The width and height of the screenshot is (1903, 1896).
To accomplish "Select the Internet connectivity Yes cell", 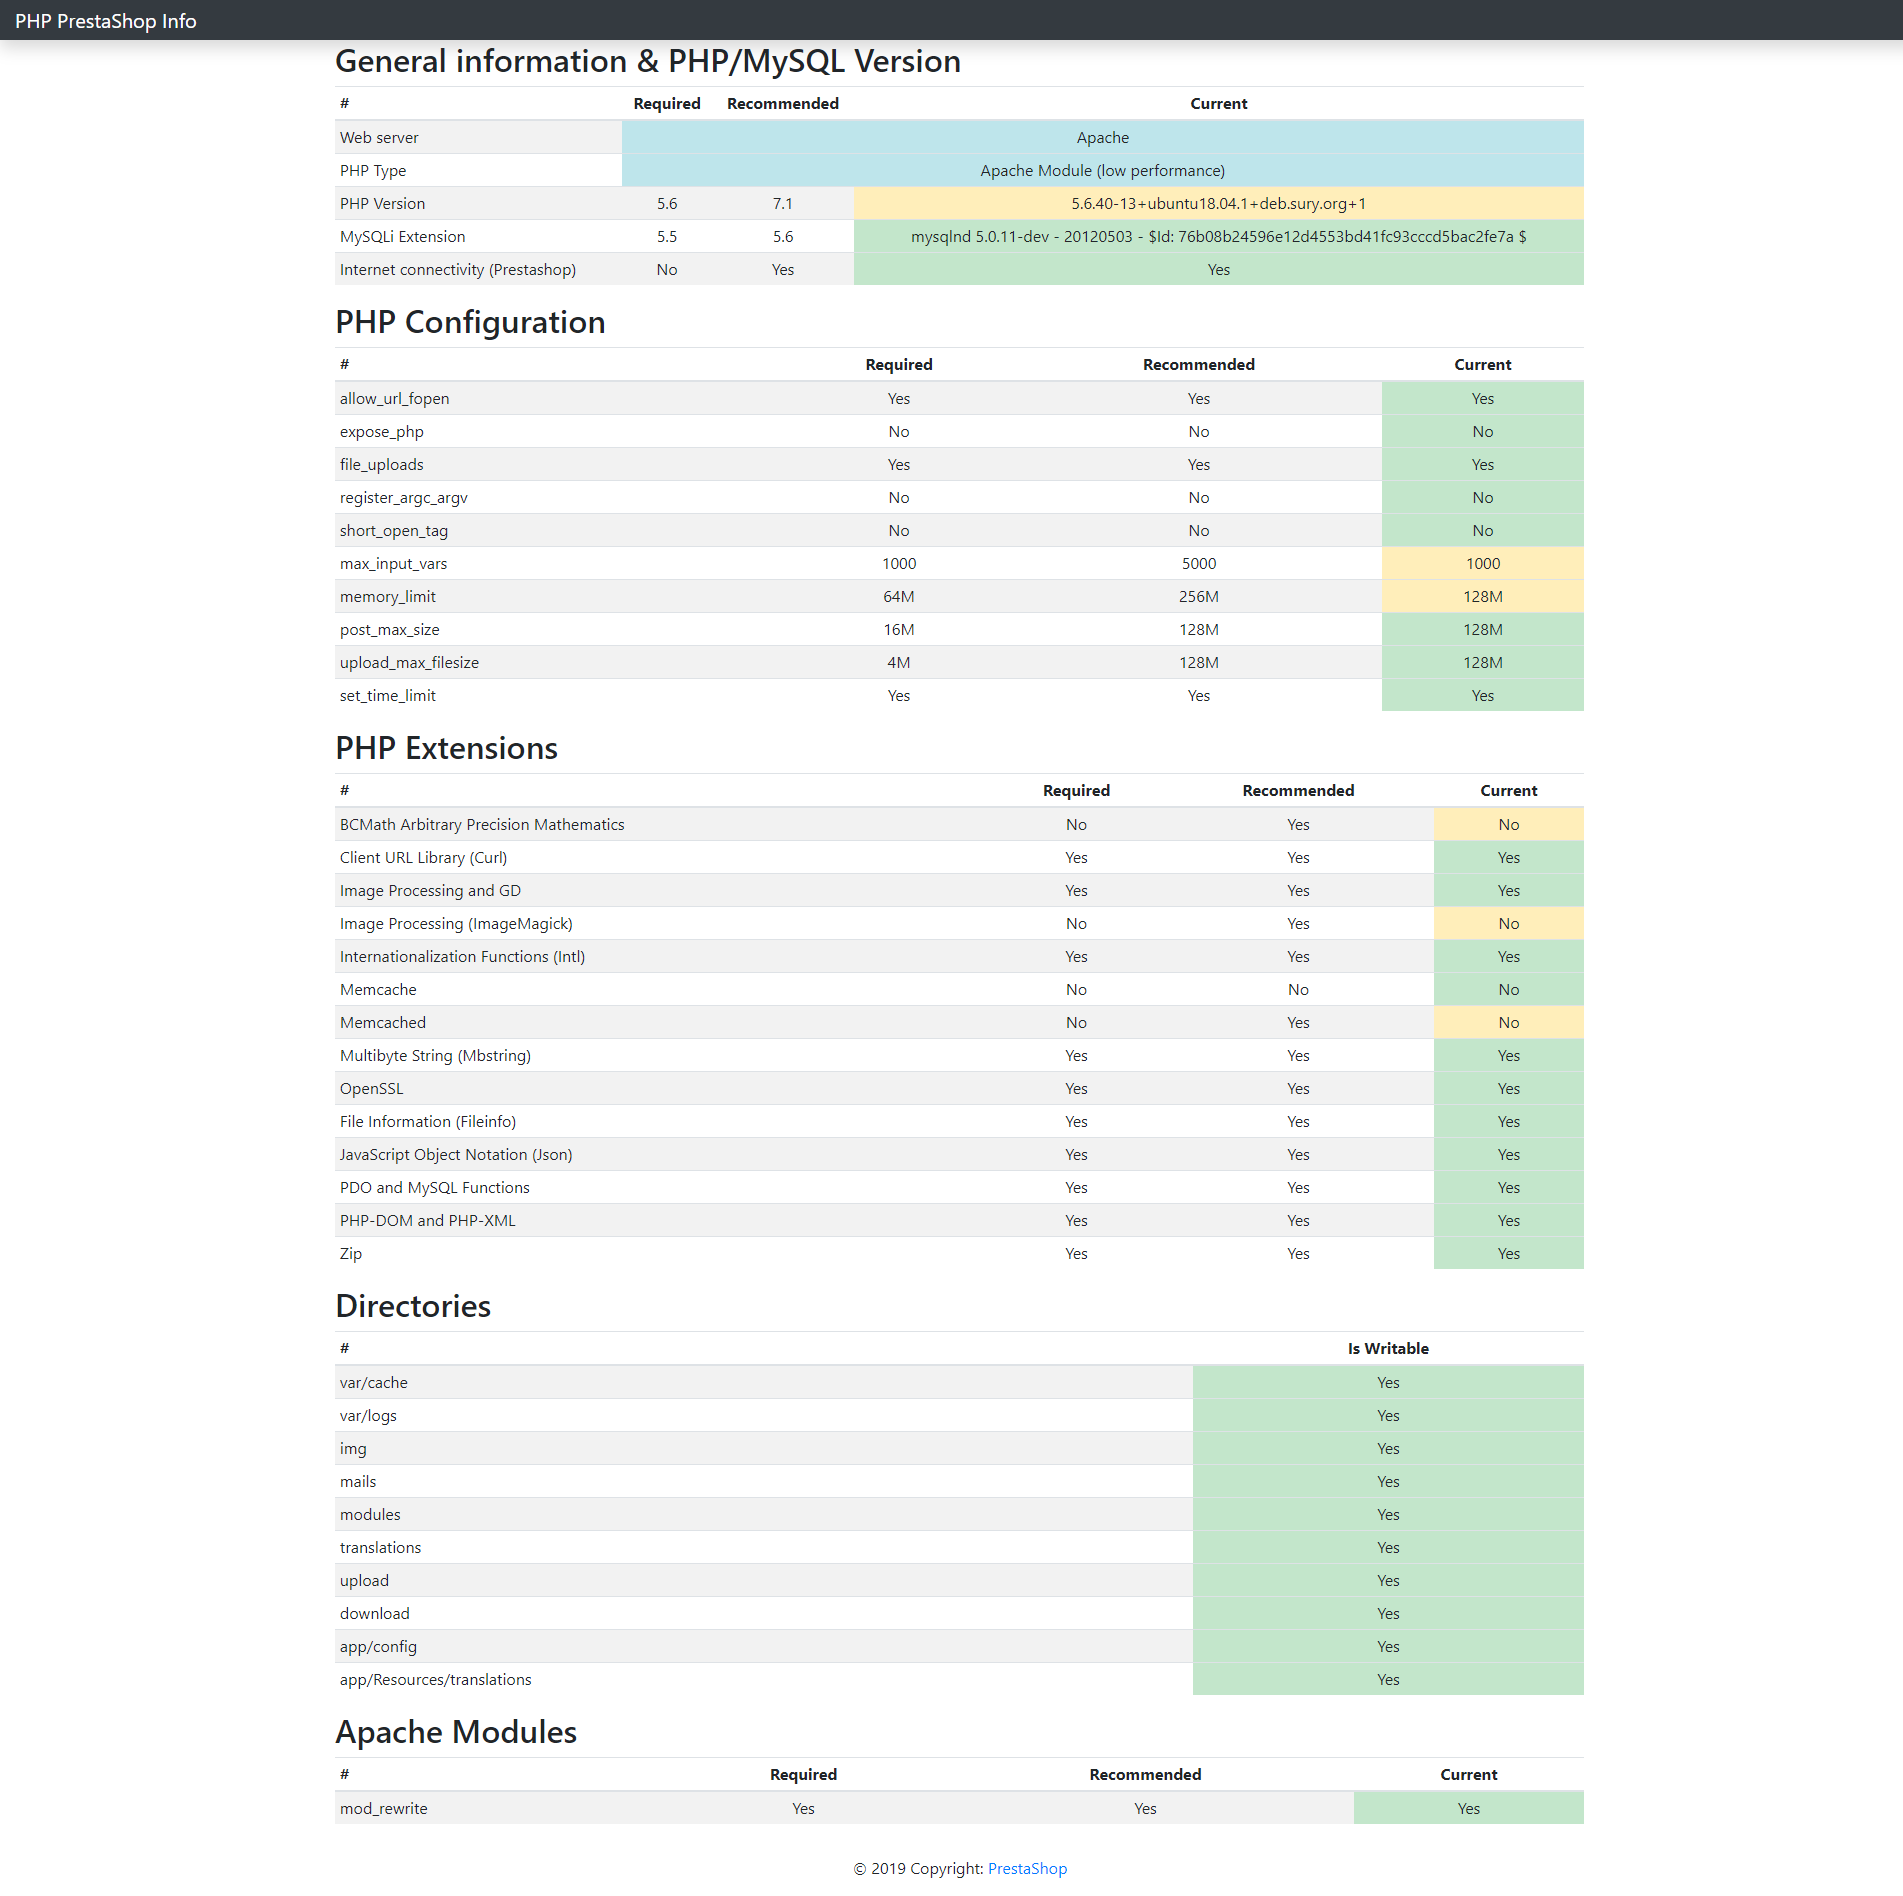I will click(1218, 269).
